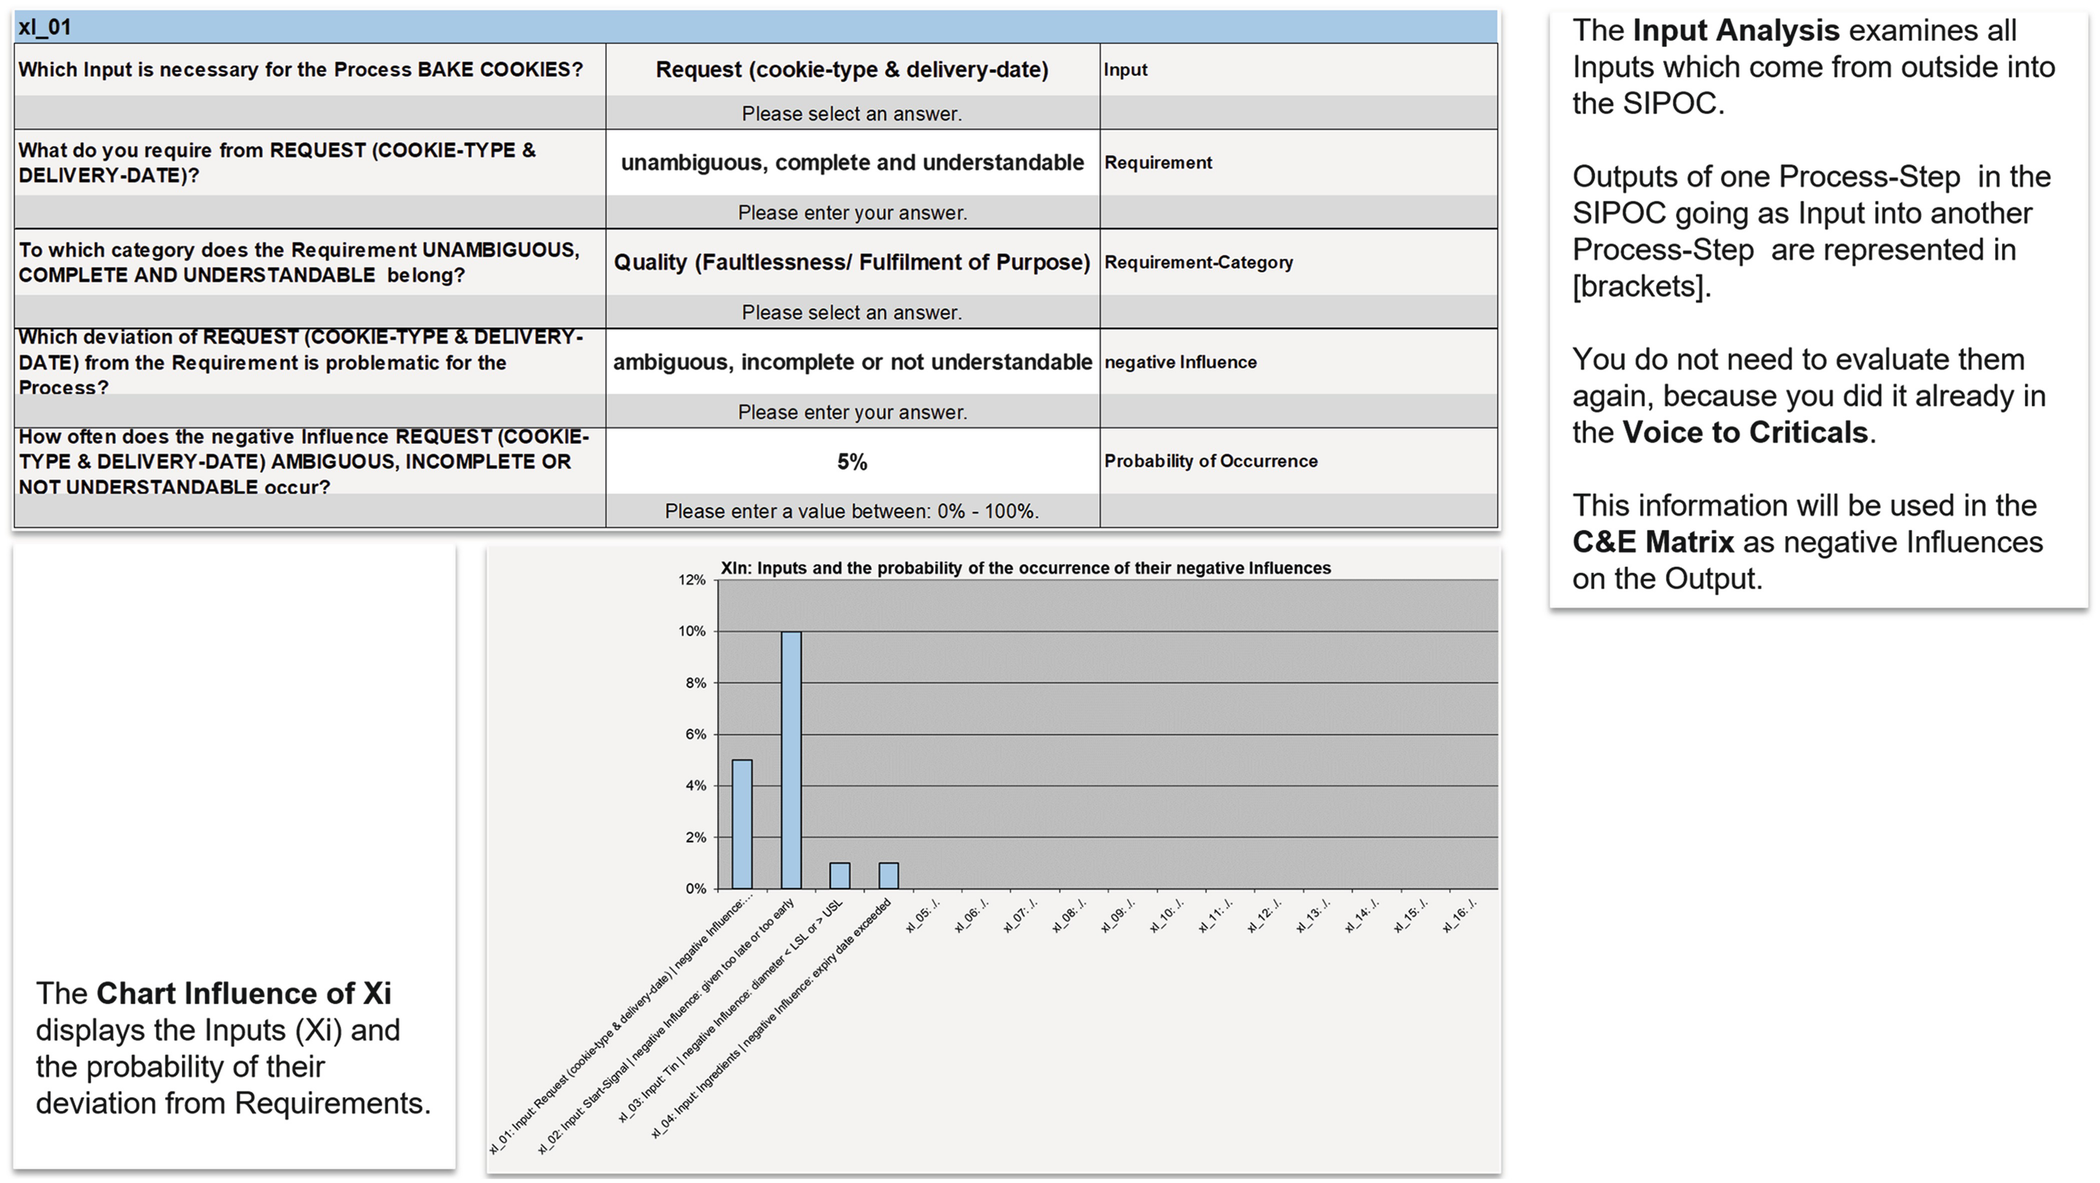Open the Request (cookie-type & delivery-date) input selection

[x=852, y=70]
